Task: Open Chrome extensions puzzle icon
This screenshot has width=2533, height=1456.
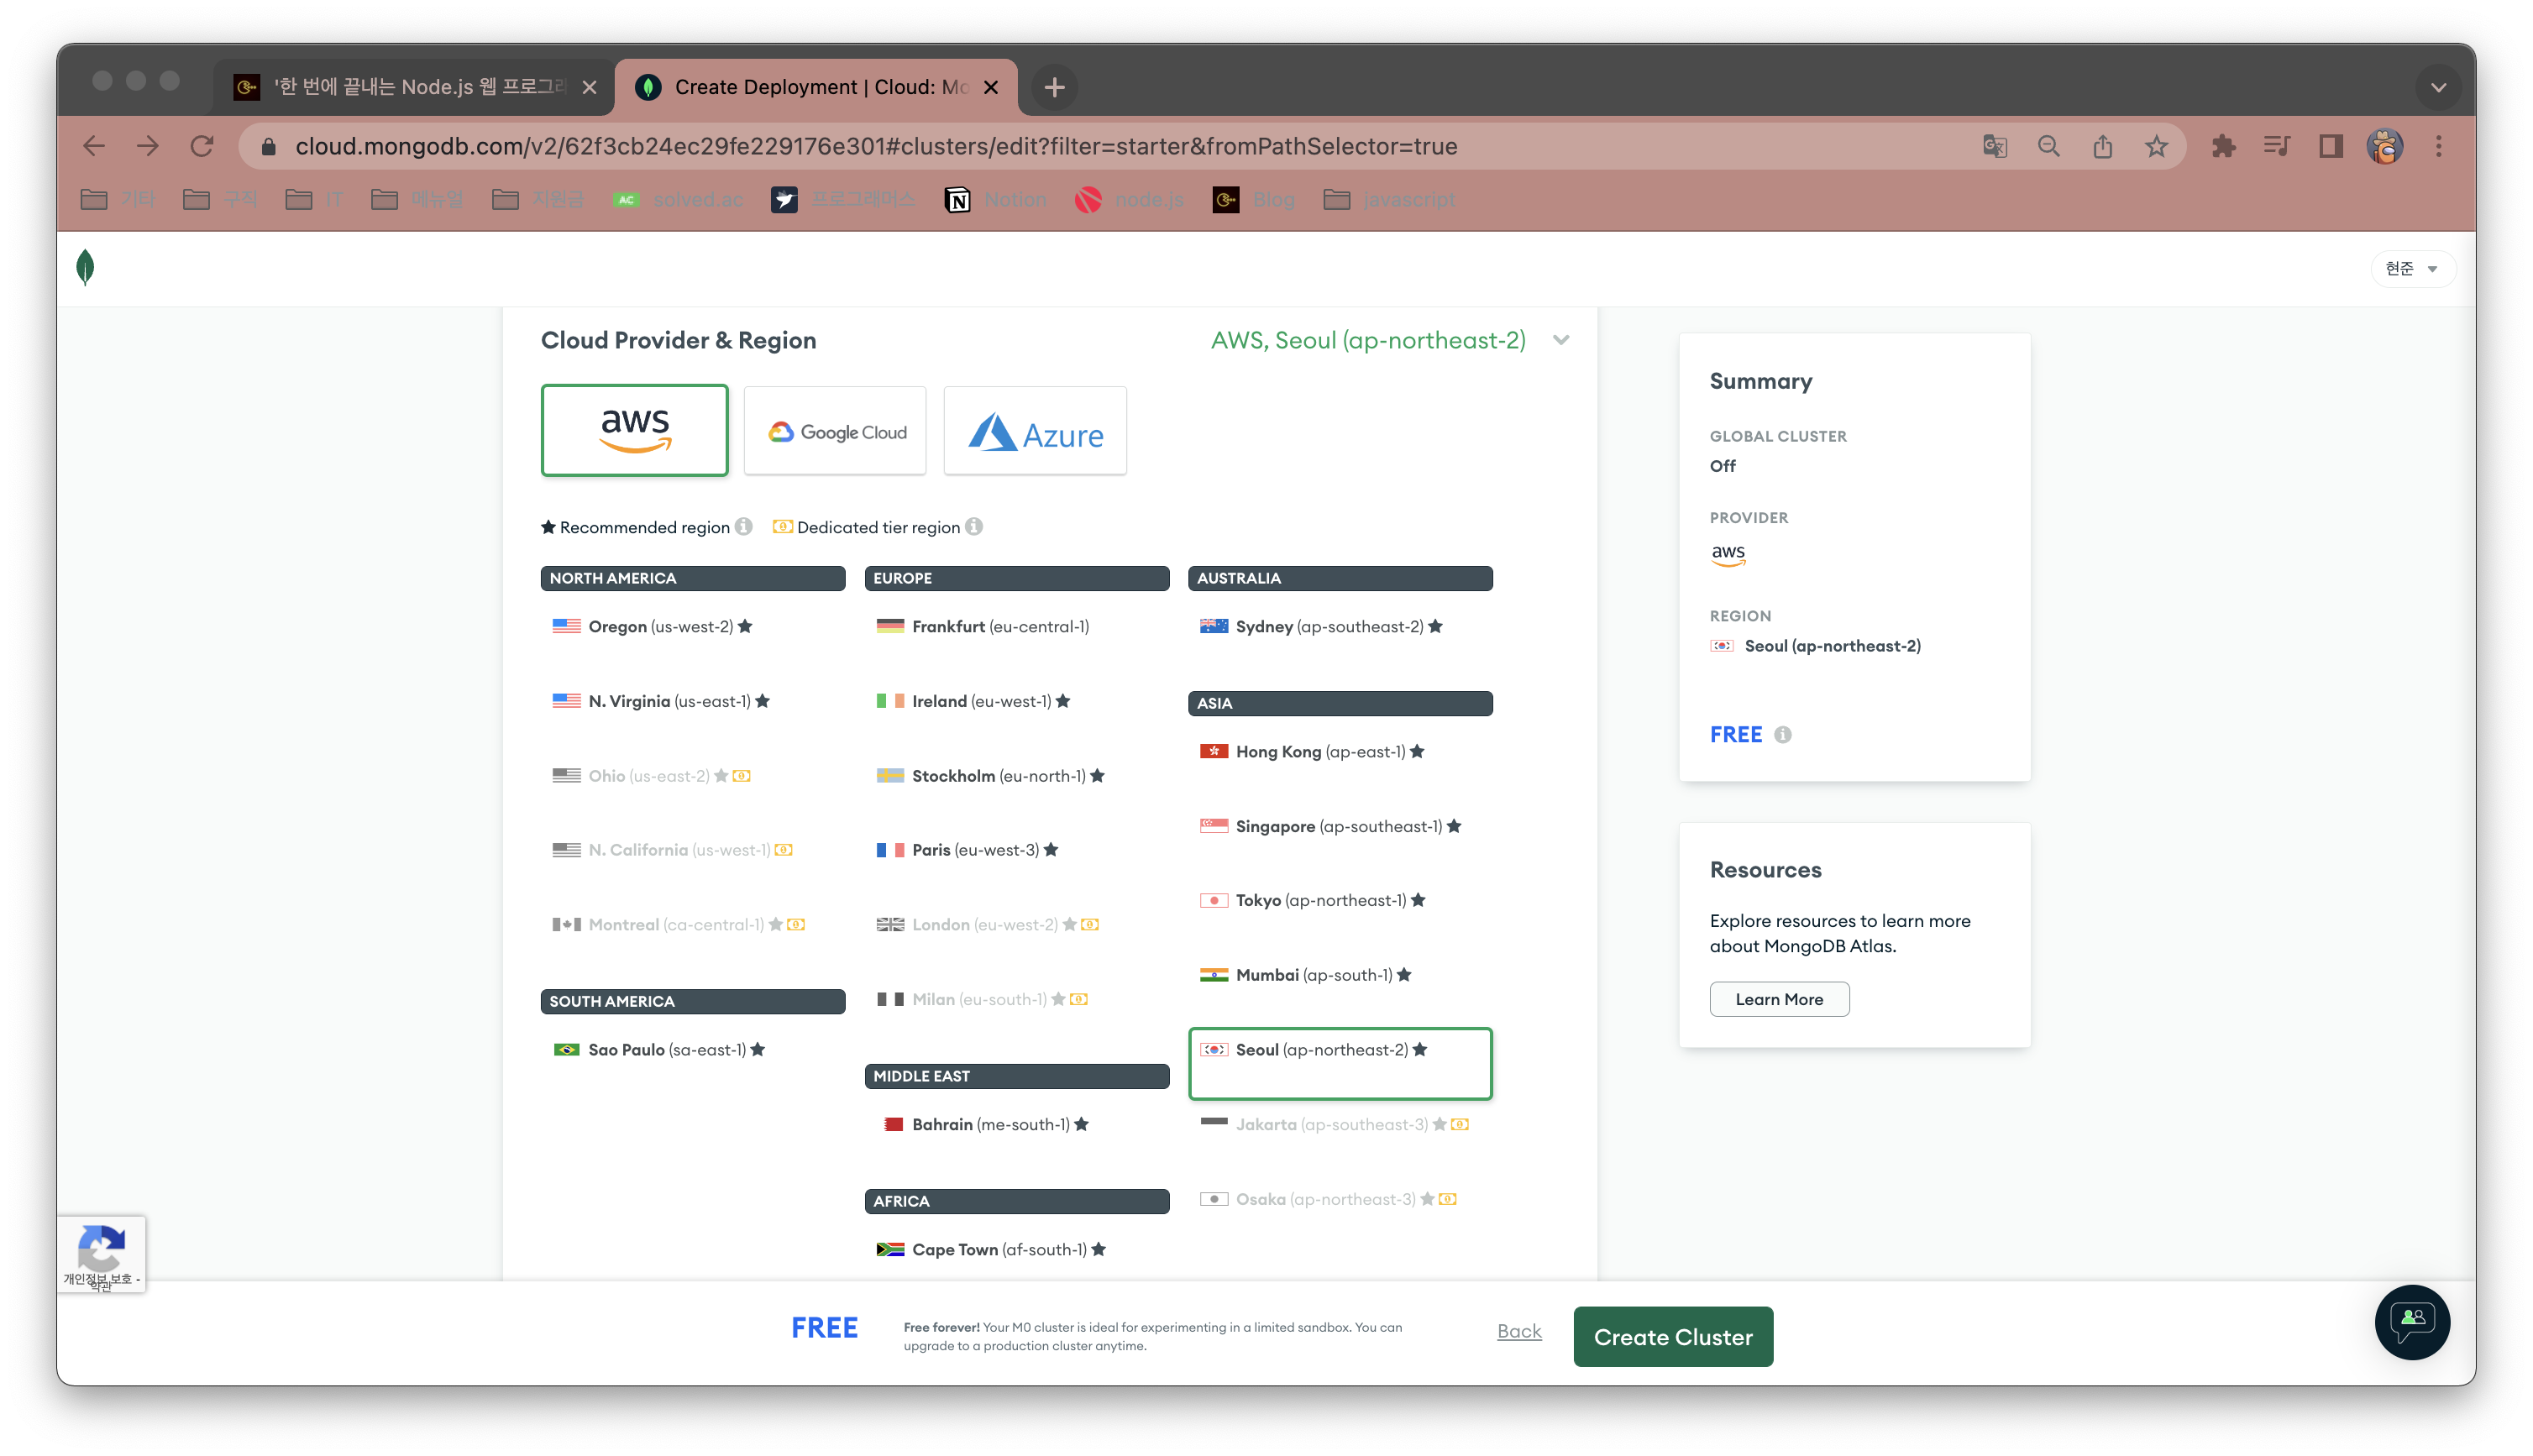Action: [2223, 146]
